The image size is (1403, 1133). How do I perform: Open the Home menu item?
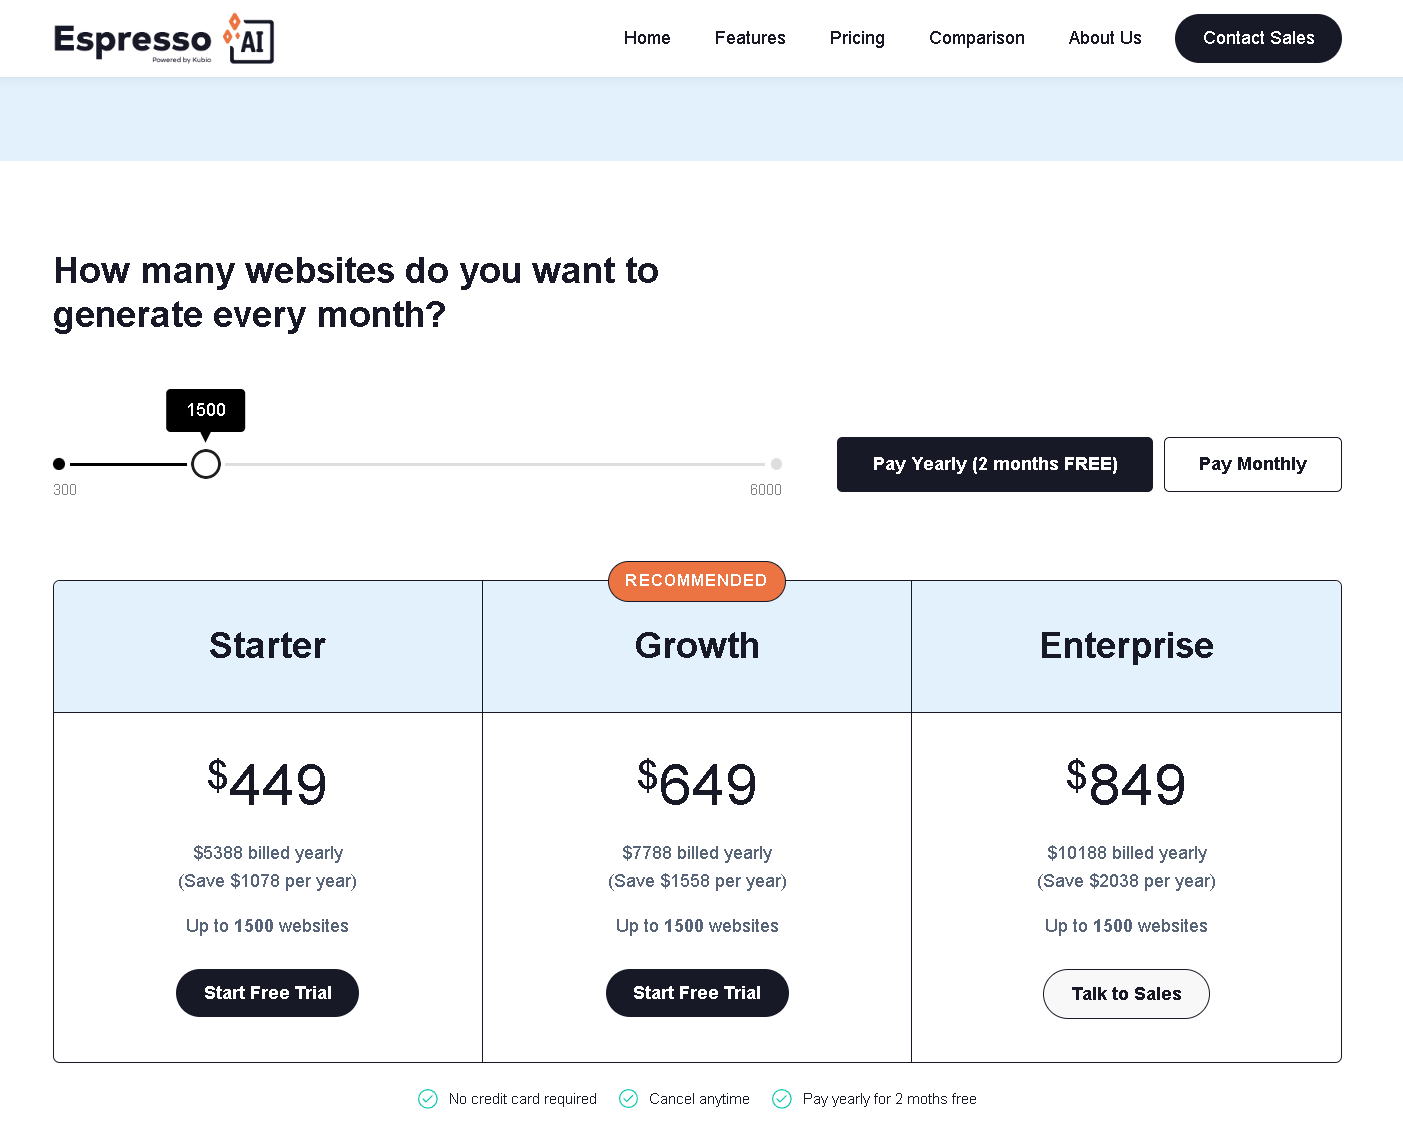click(x=647, y=38)
